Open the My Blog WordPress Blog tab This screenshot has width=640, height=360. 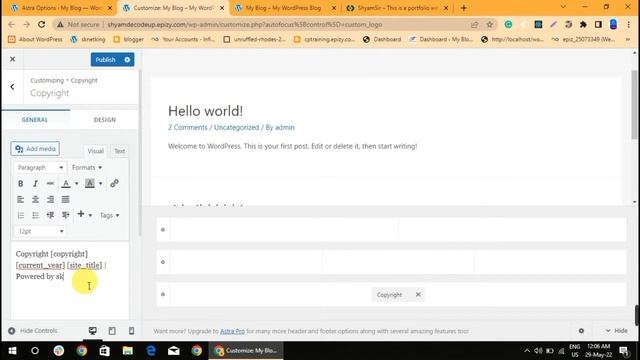coord(285,8)
